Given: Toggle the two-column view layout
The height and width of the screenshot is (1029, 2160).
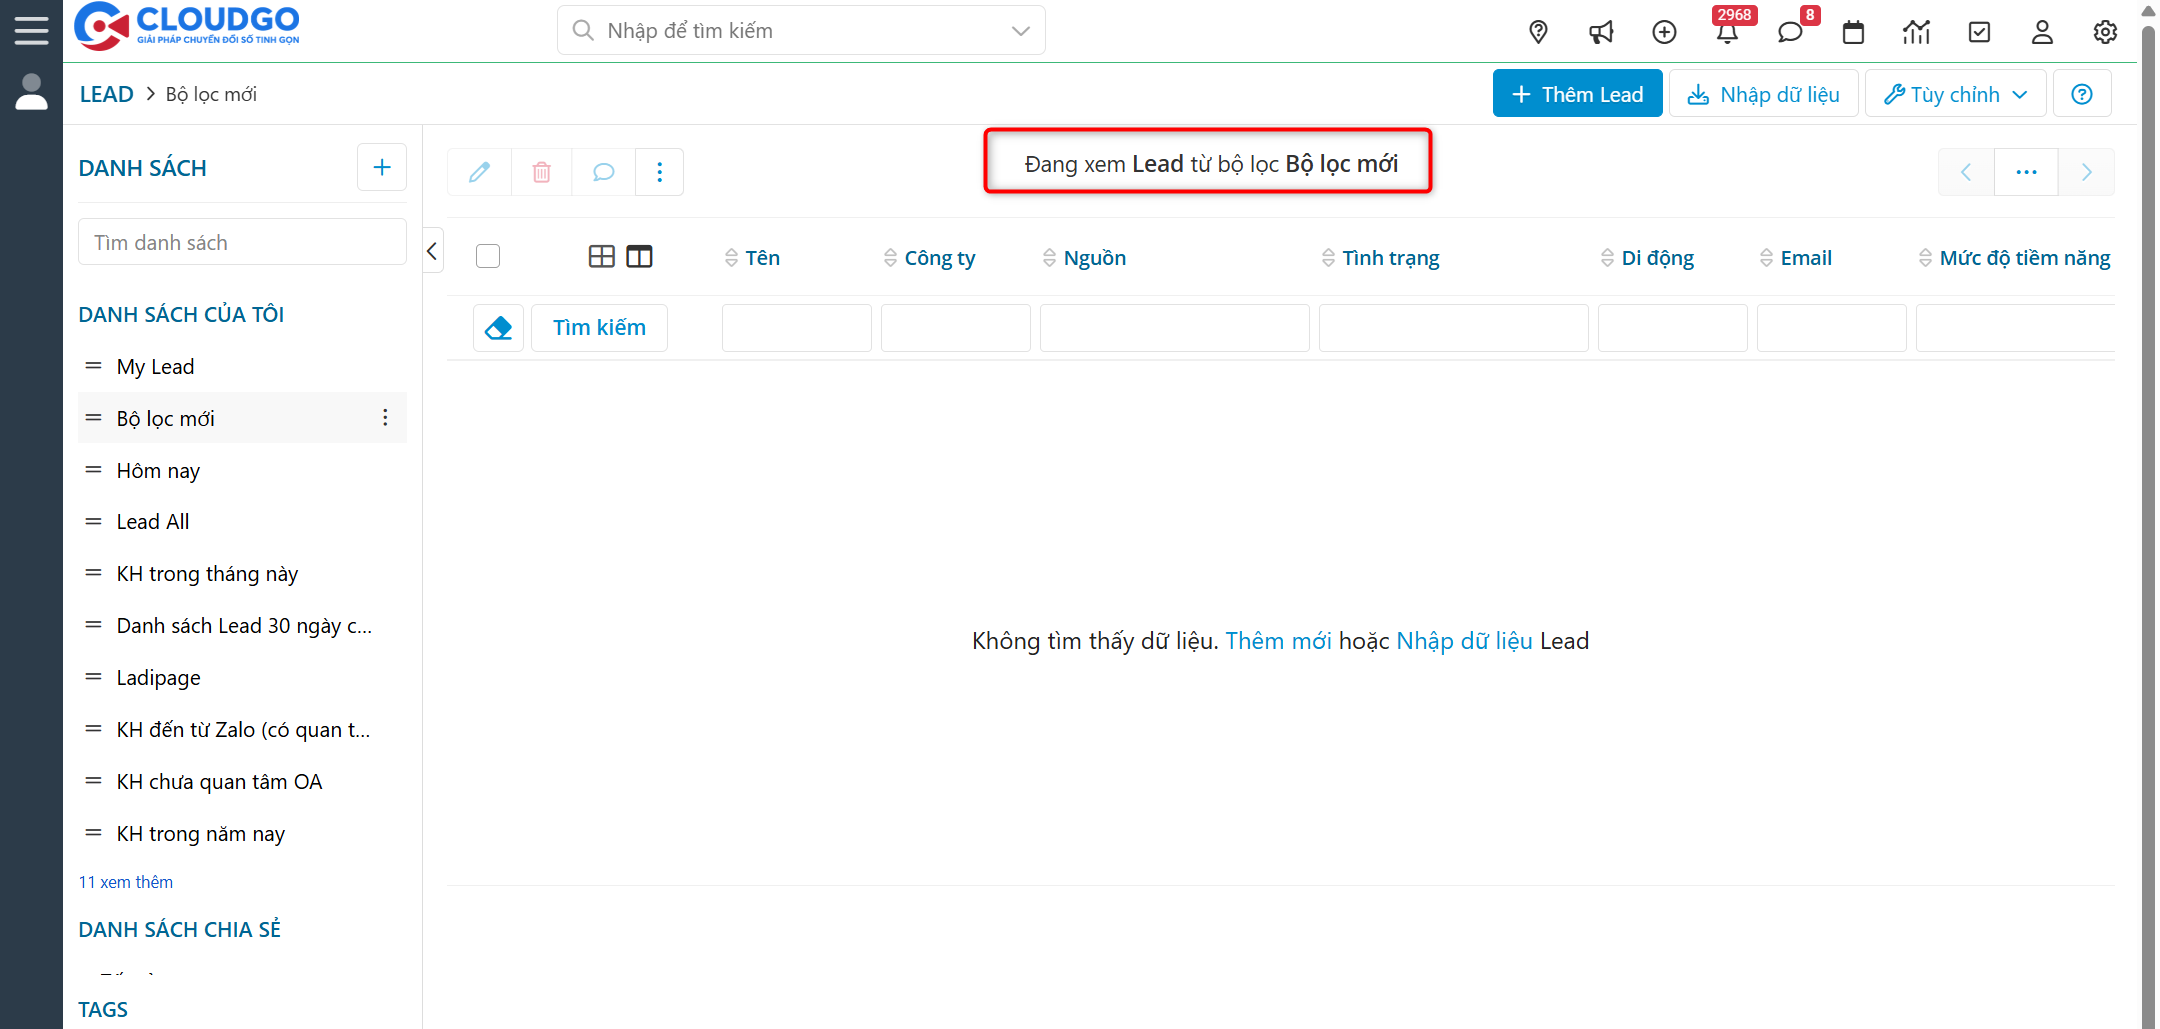Looking at the screenshot, I should tap(639, 256).
